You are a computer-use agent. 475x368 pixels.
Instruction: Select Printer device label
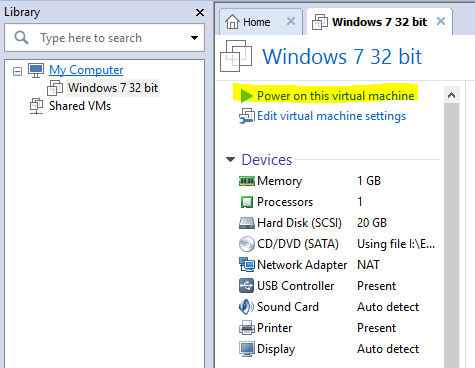[275, 328]
